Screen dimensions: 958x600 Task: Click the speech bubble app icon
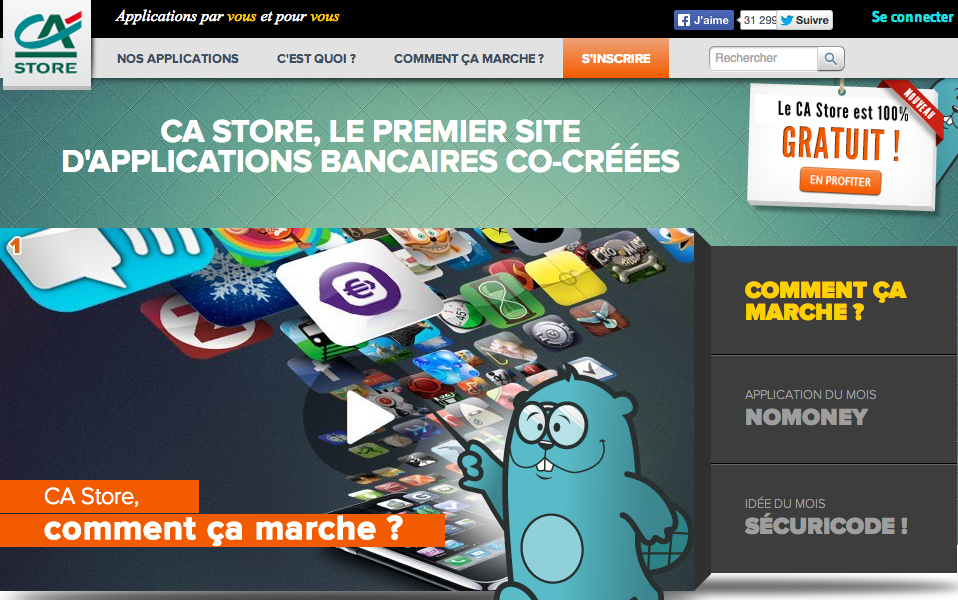pyautogui.click(x=104, y=264)
